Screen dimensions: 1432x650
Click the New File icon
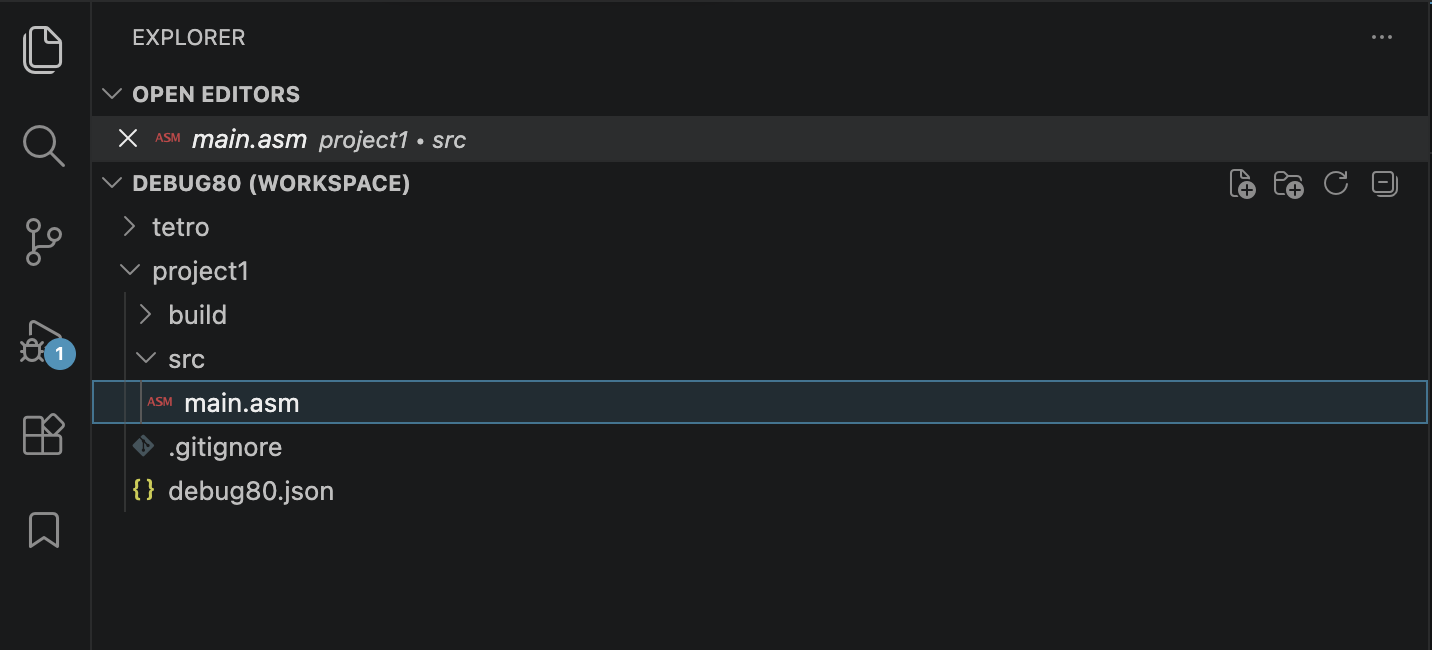[x=1241, y=184]
